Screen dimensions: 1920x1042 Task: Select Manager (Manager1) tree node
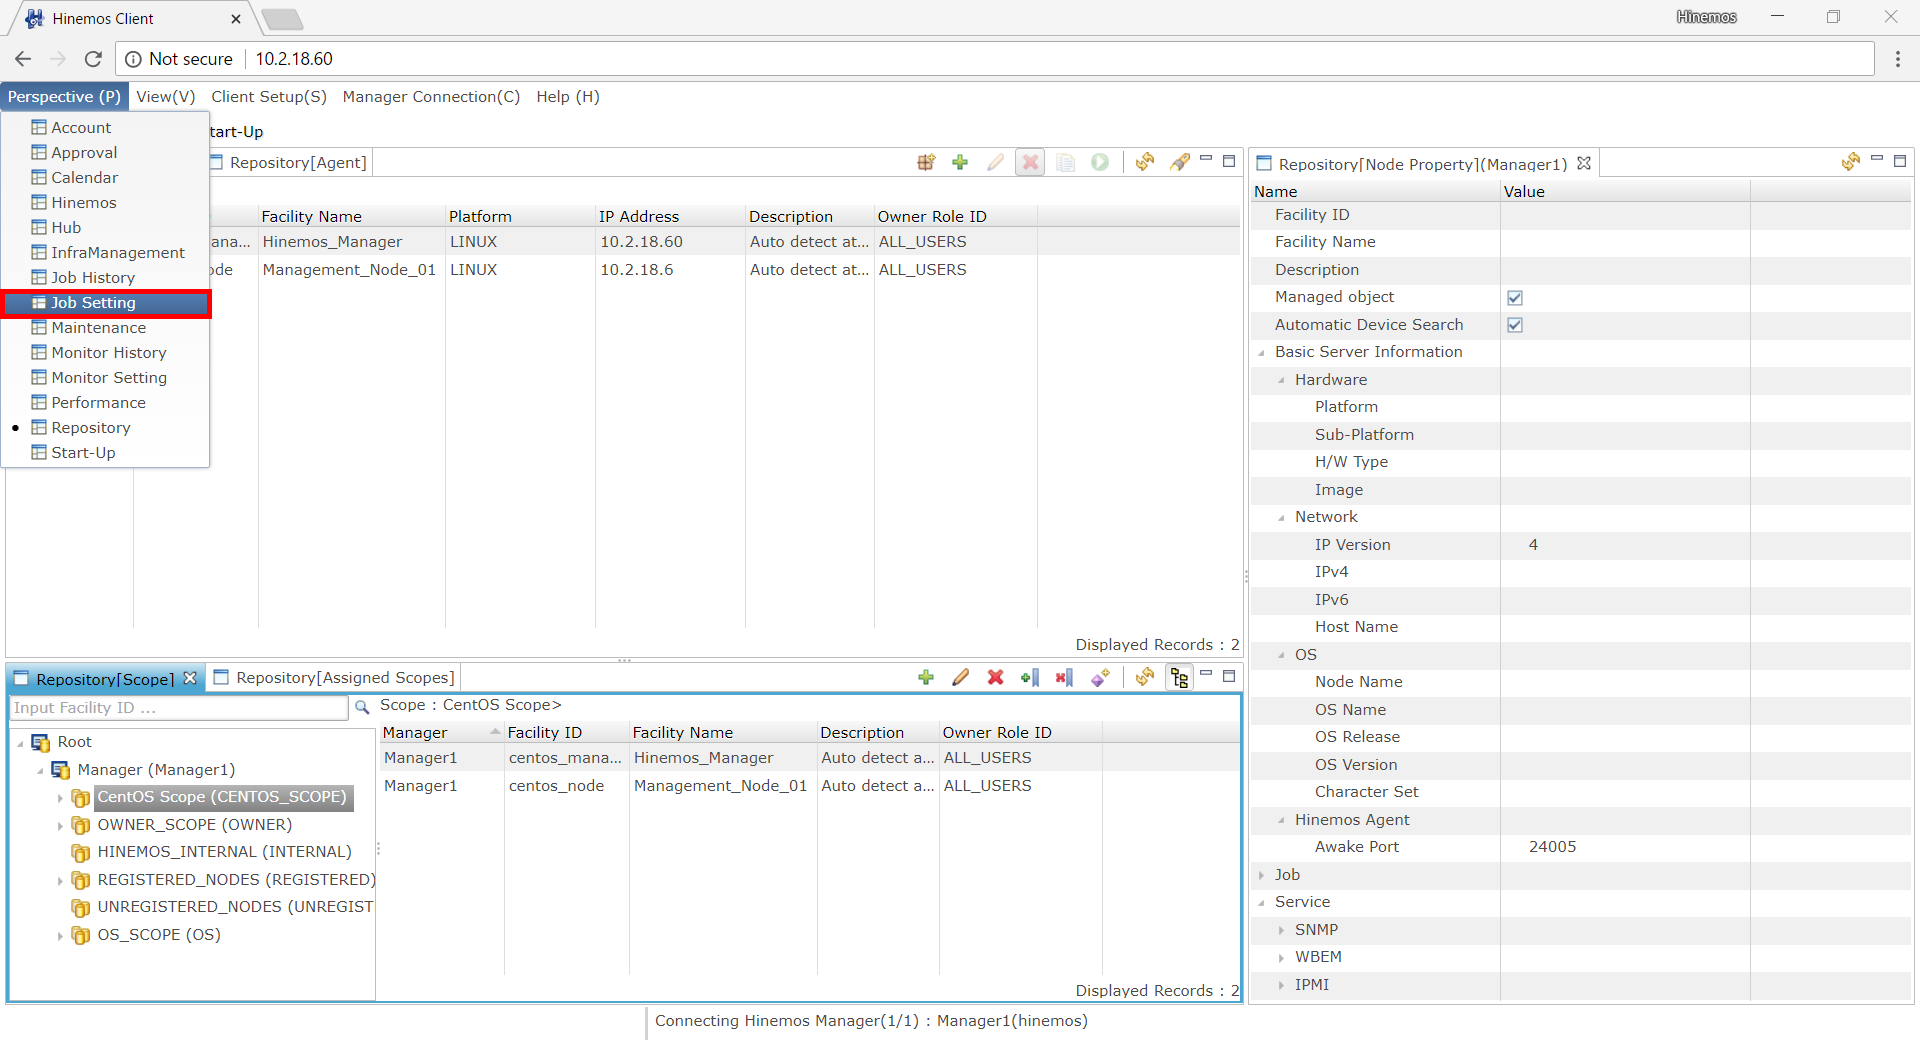pyautogui.click(x=156, y=770)
